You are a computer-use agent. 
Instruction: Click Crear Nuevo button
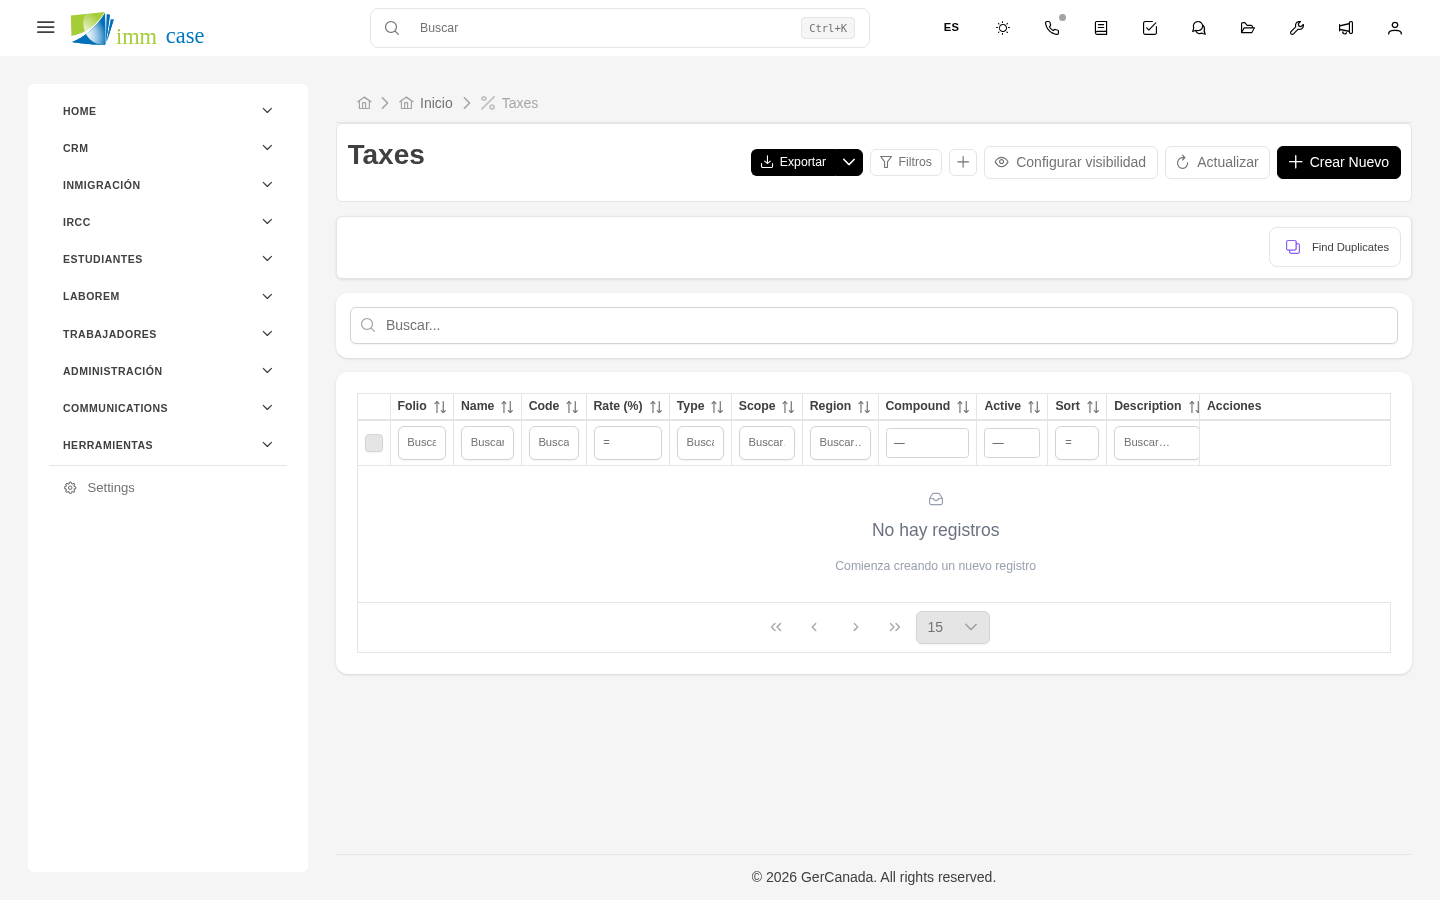[x=1339, y=162]
